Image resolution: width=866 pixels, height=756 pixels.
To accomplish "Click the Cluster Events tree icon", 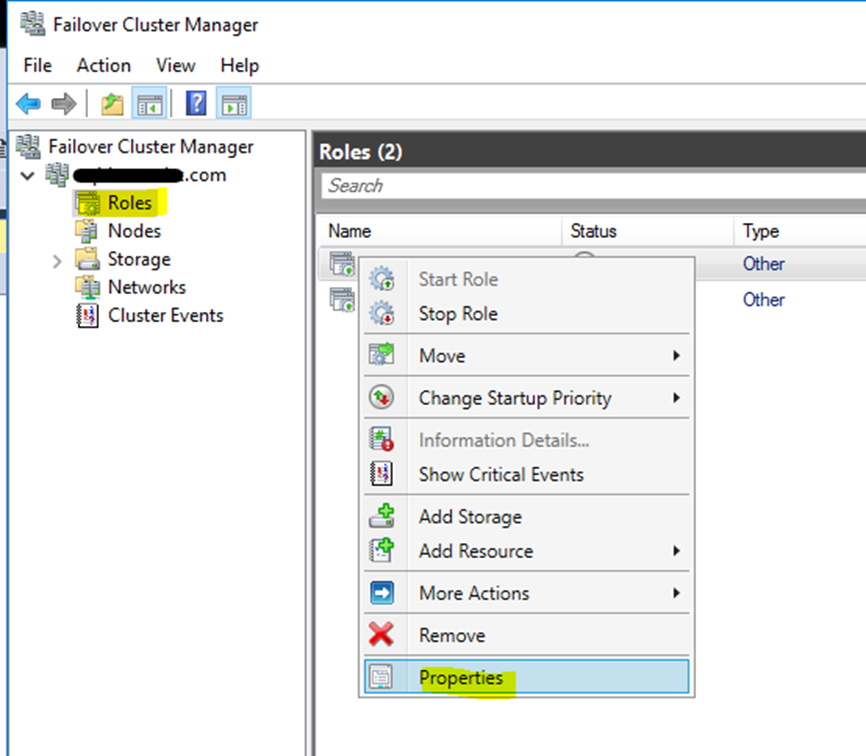I will [x=87, y=315].
